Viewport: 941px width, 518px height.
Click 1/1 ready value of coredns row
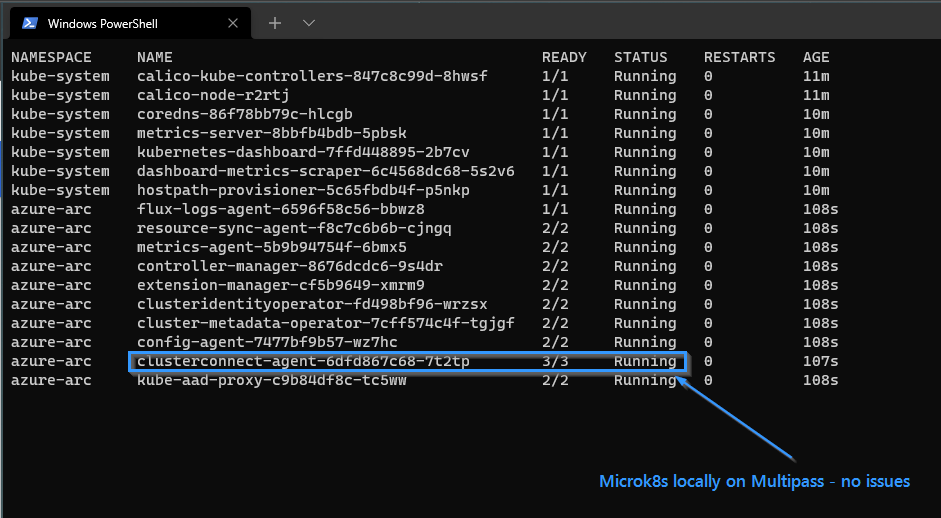[555, 115]
